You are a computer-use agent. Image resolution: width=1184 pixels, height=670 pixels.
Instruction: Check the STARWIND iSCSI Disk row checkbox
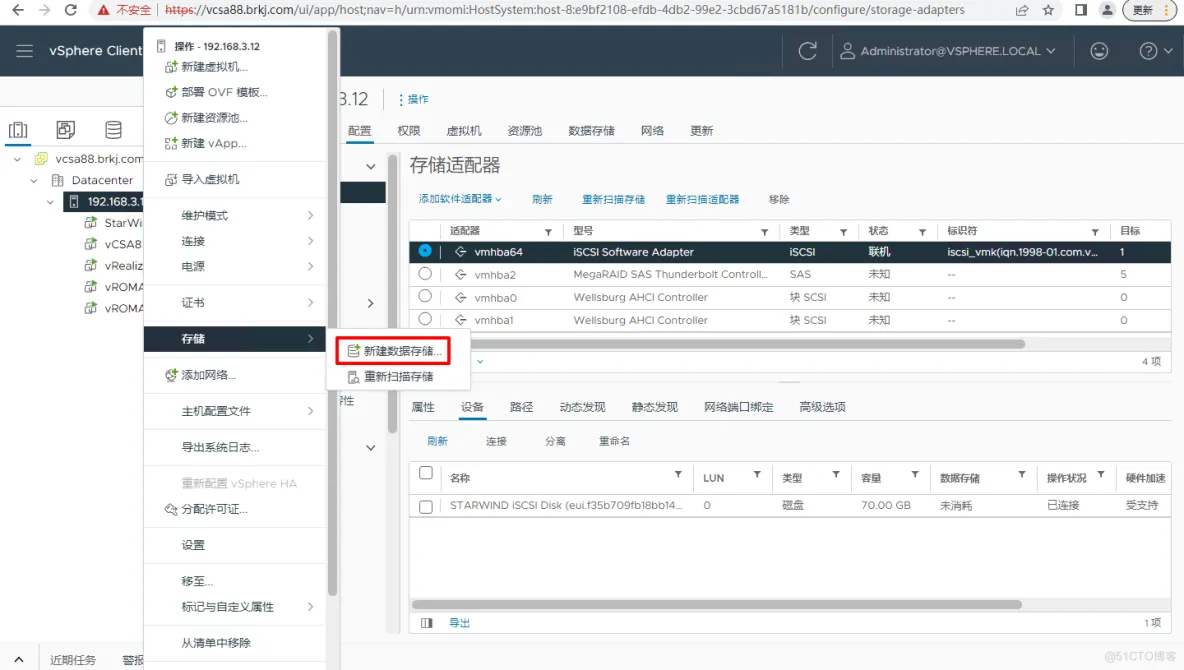[426, 506]
